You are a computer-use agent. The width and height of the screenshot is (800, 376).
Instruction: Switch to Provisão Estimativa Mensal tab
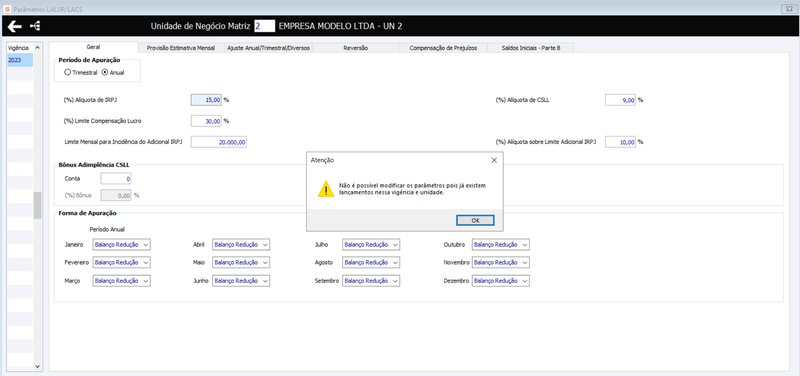click(181, 48)
